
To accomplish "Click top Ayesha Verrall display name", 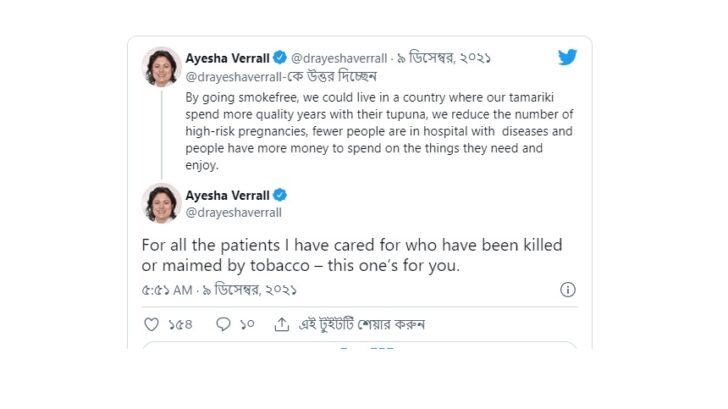I will click(228, 58).
